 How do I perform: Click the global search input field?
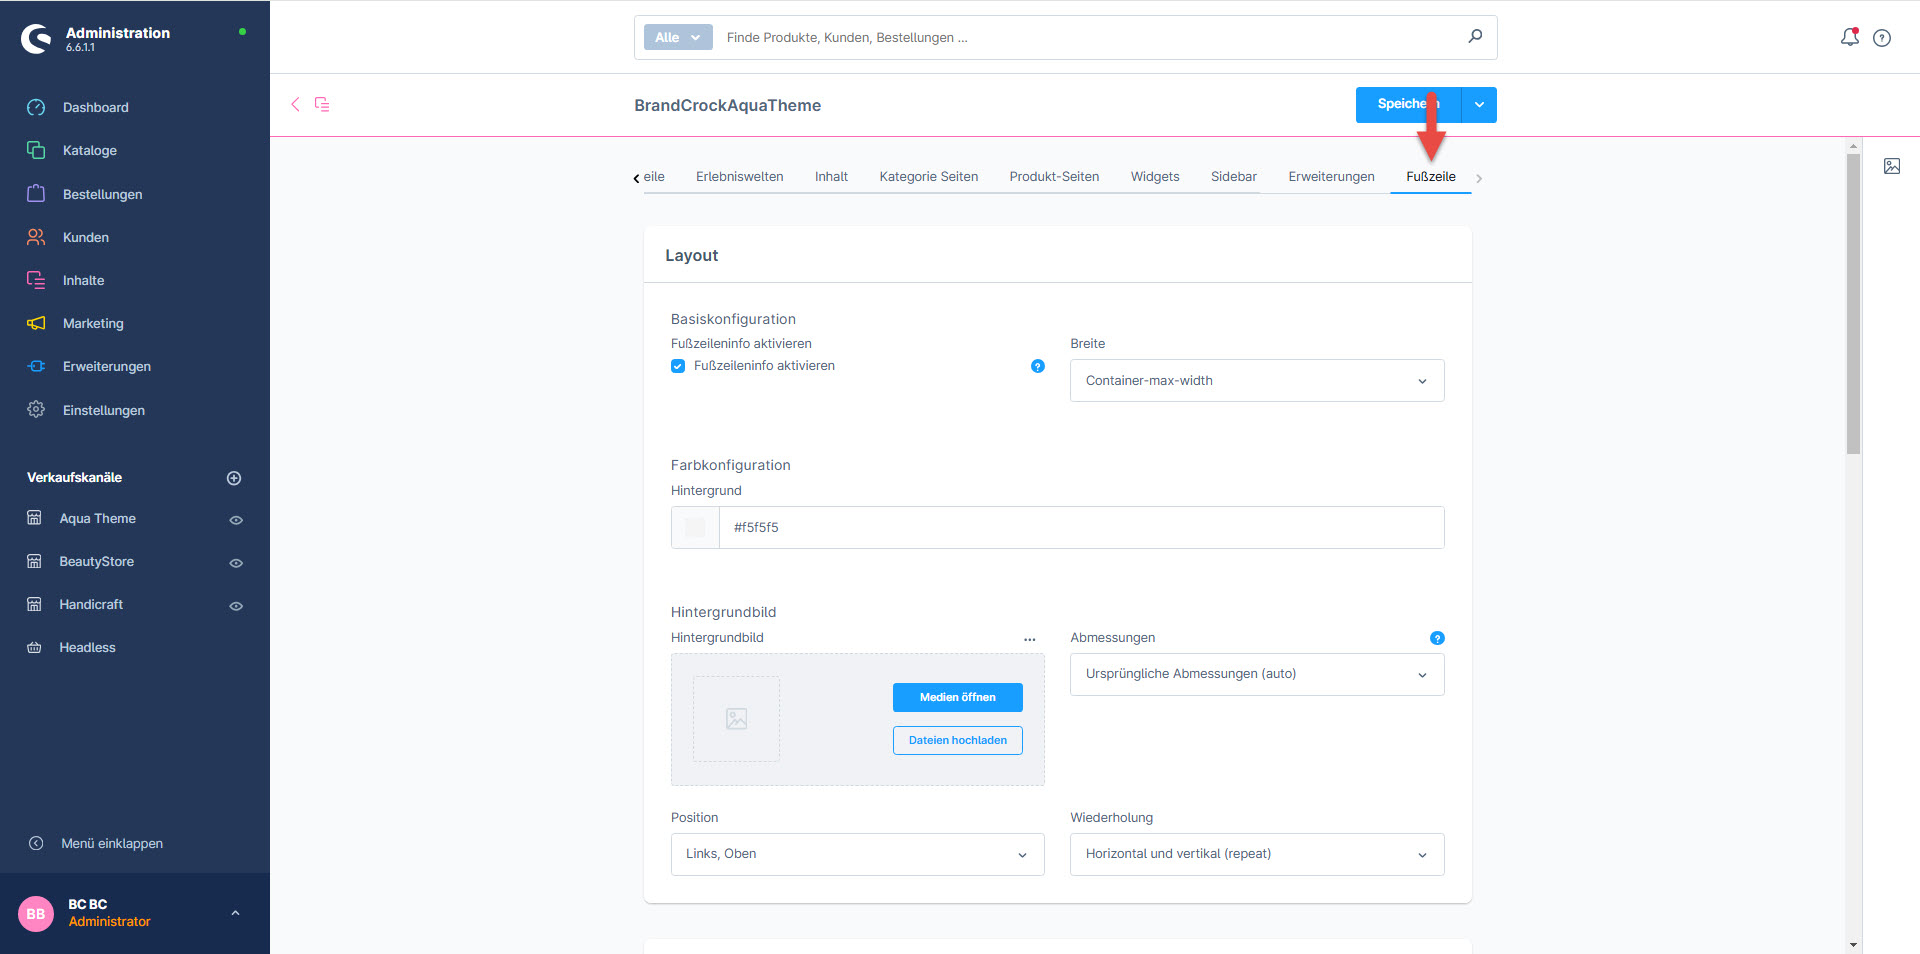coord(1090,38)
